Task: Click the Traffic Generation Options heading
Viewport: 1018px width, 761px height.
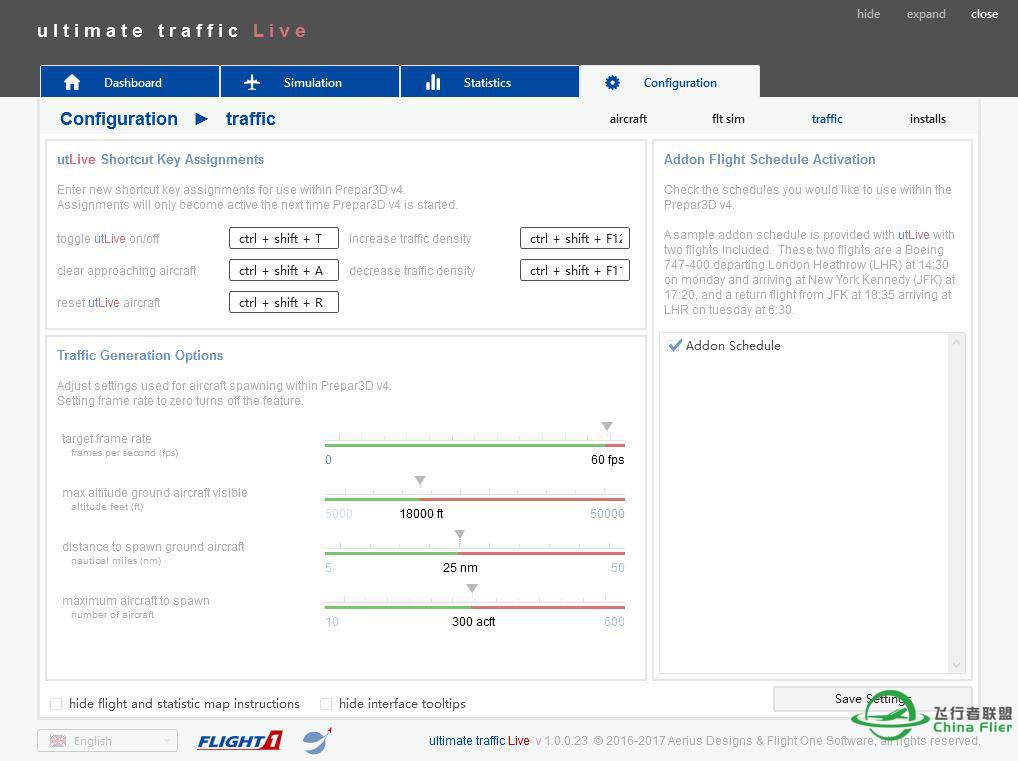Action: point(140,355)
